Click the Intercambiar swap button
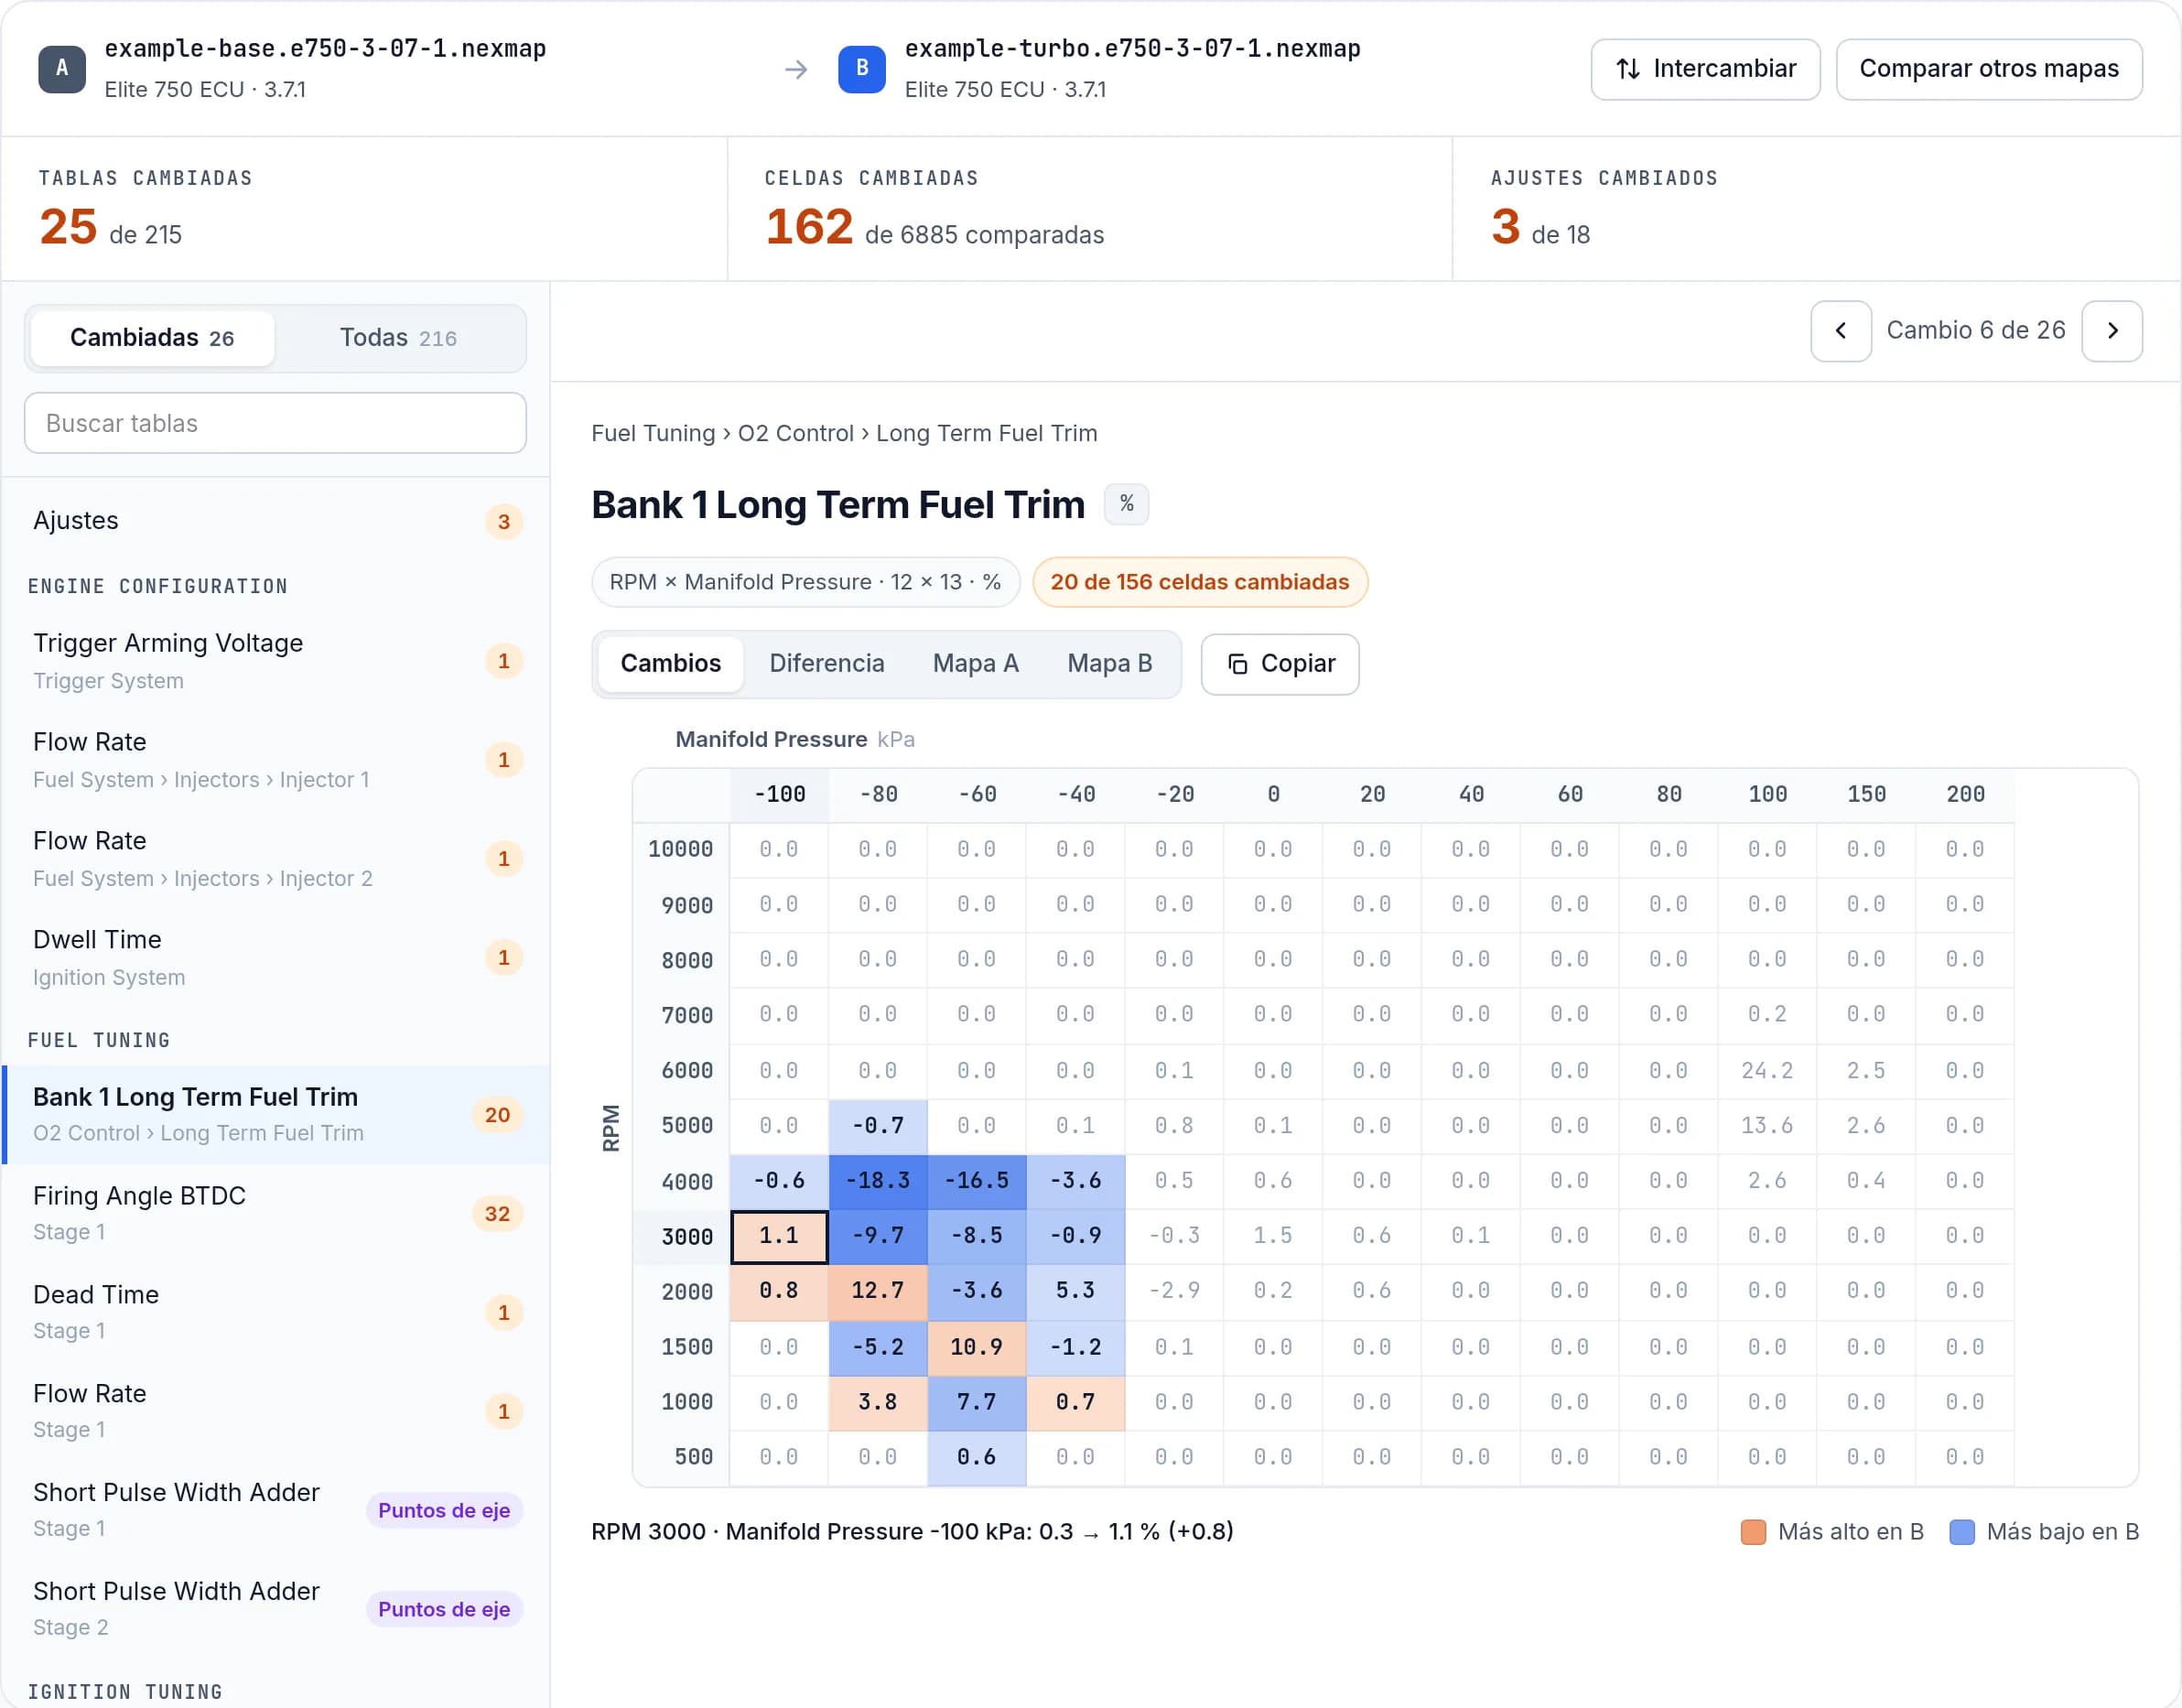The width and height of the screenshot is (2182, 1708). (1705, 69)
